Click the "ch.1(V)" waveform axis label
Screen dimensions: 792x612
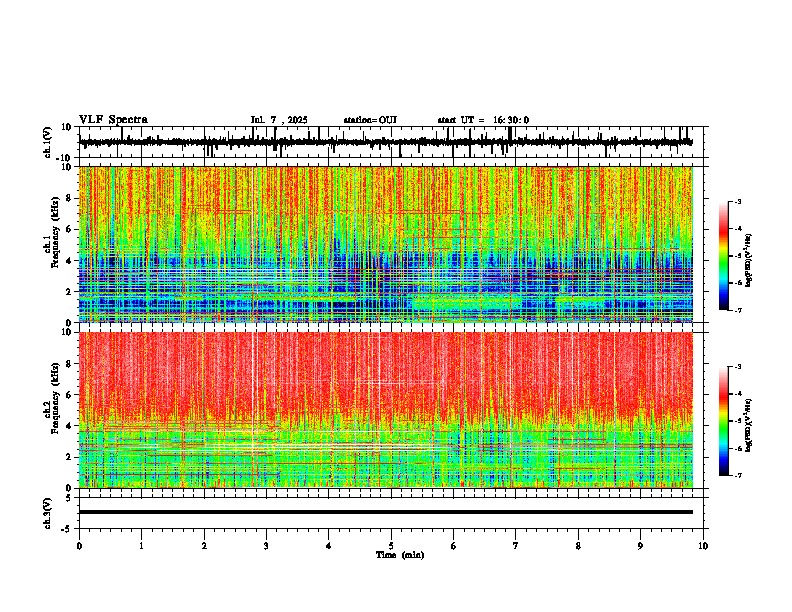click(48, 142)
